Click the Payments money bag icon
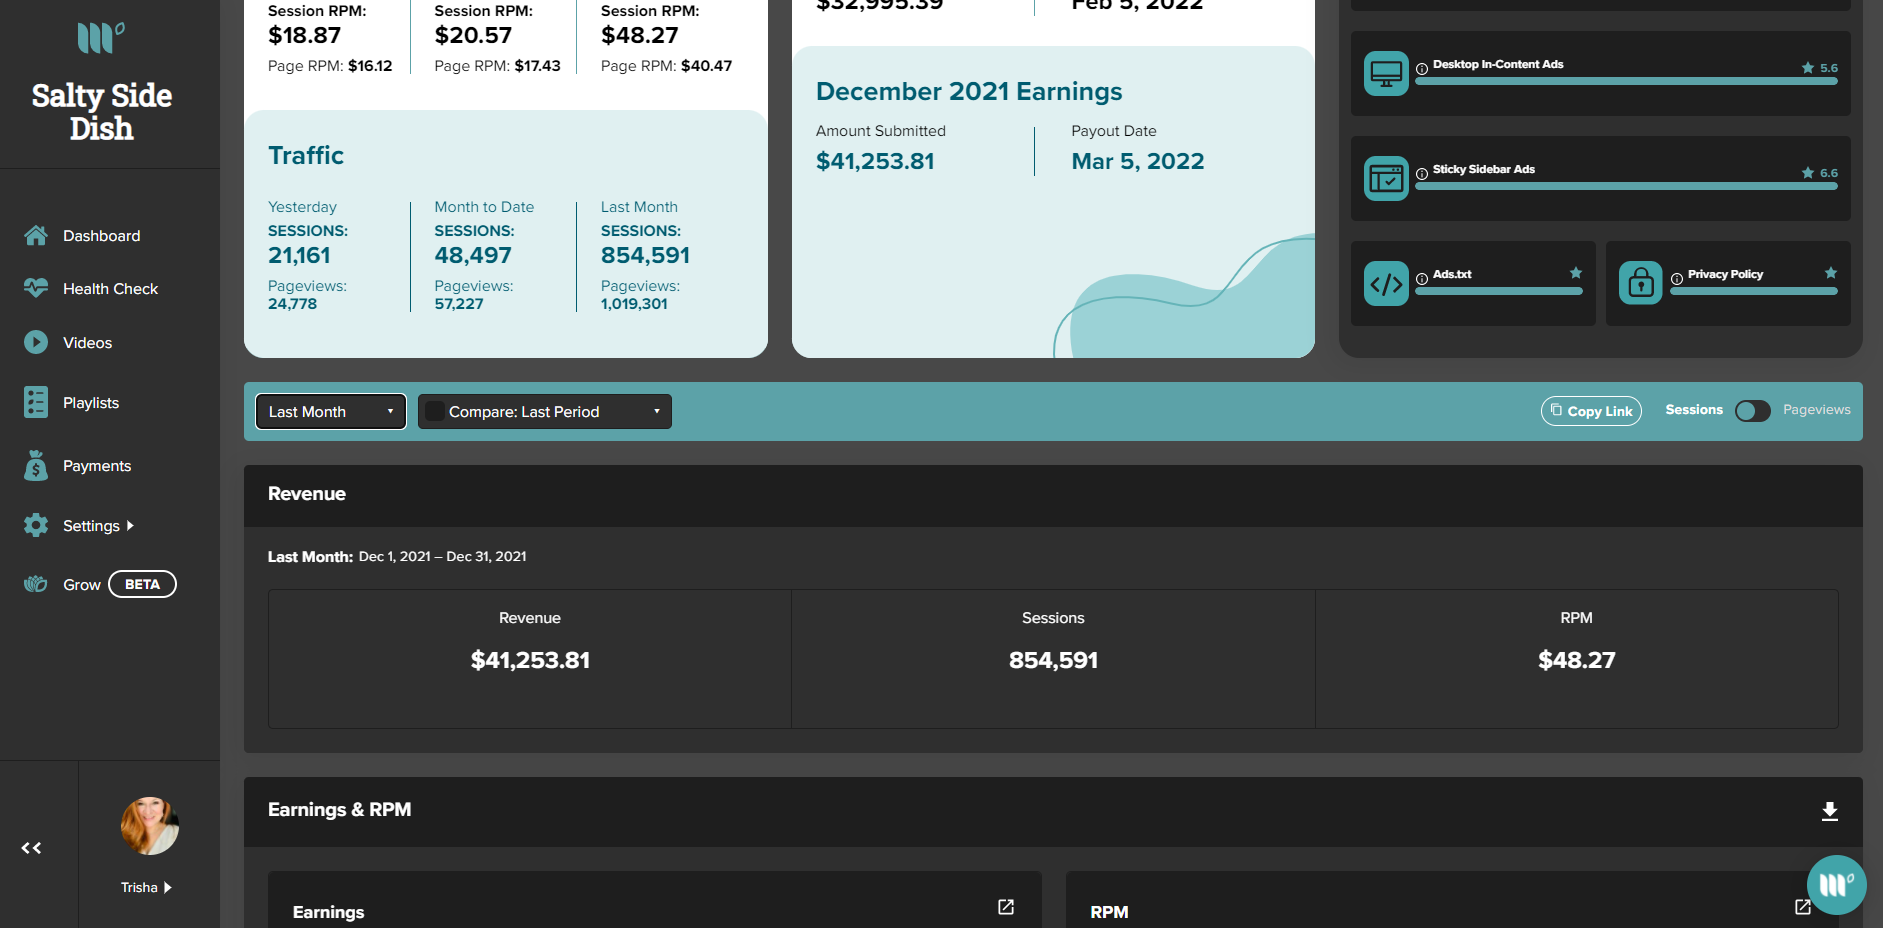1883x928 pixels. pos(36,465)
